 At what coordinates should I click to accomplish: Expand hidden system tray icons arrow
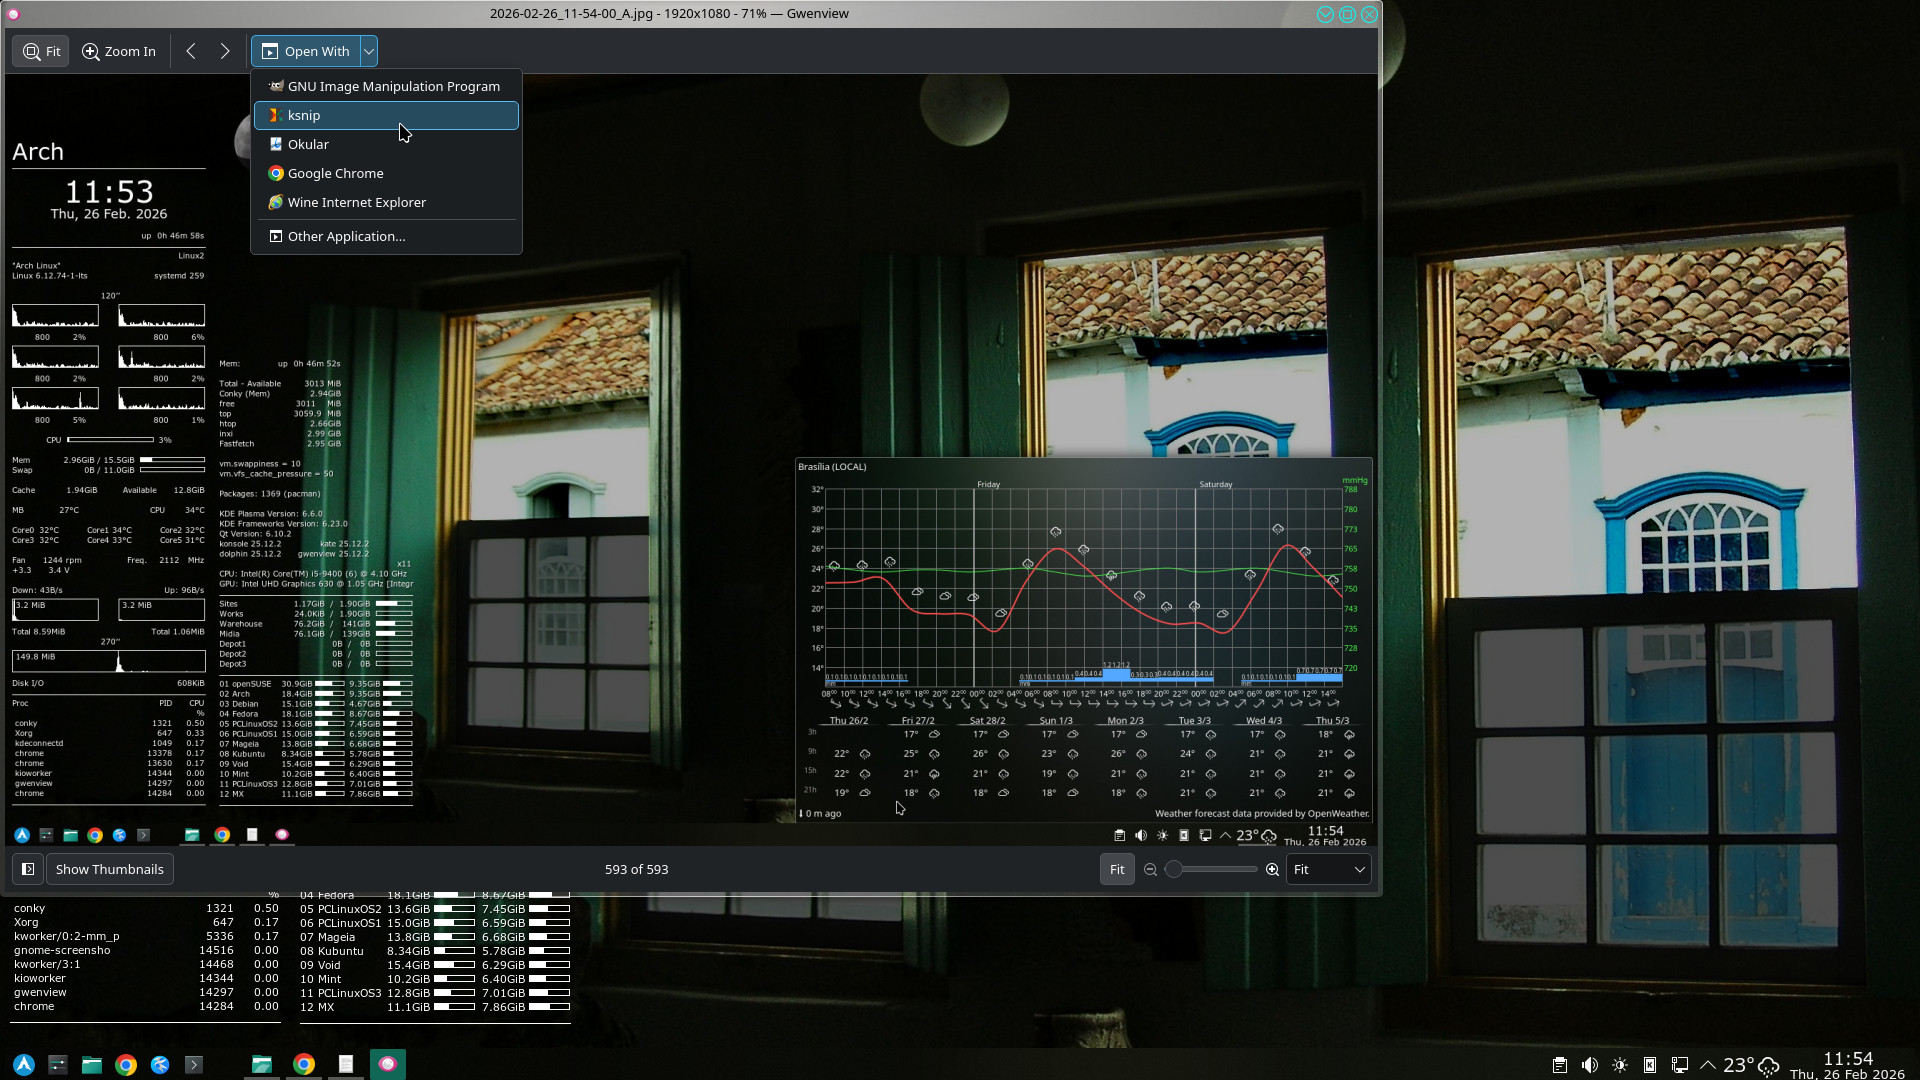pyautogui.click(x=1708, y=1065)
